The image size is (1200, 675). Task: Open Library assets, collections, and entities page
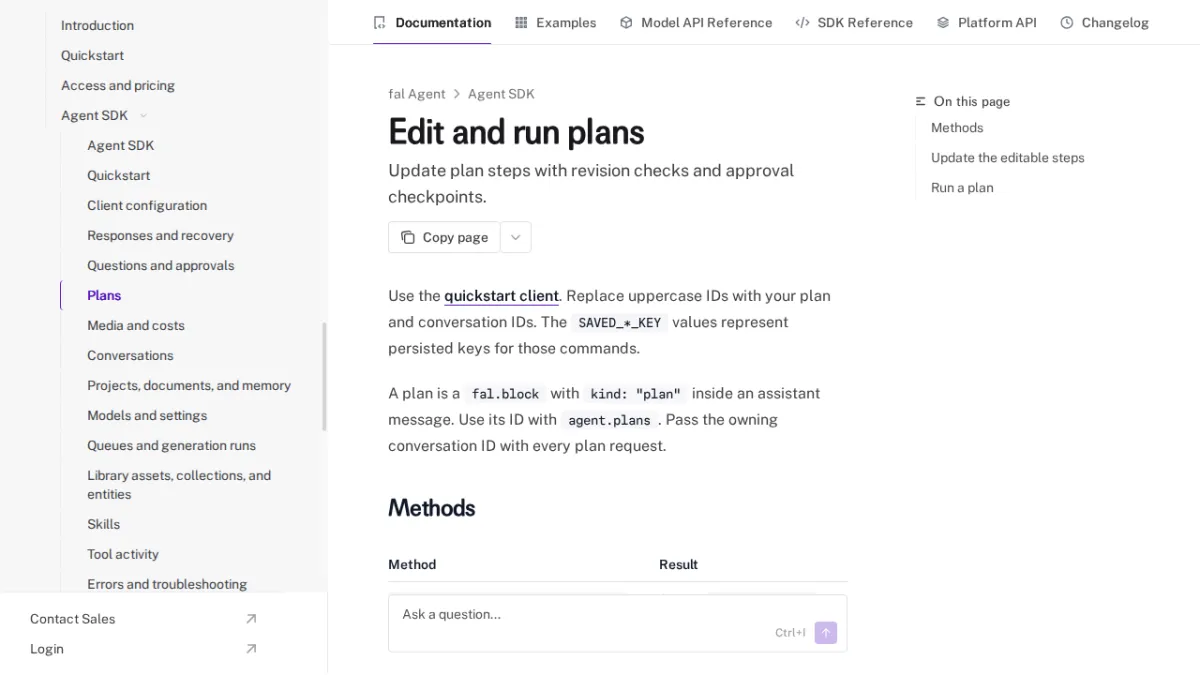click(179, 485)
